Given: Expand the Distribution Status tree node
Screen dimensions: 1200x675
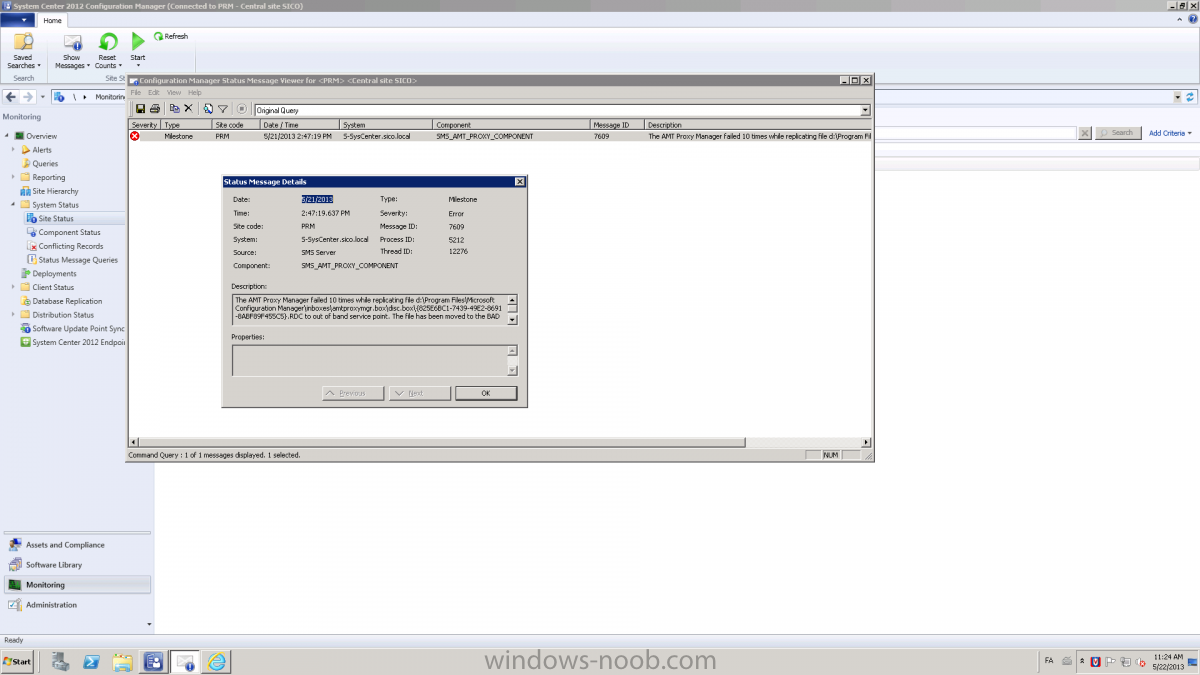Looking at the screenshot, I should click(15, 315).
